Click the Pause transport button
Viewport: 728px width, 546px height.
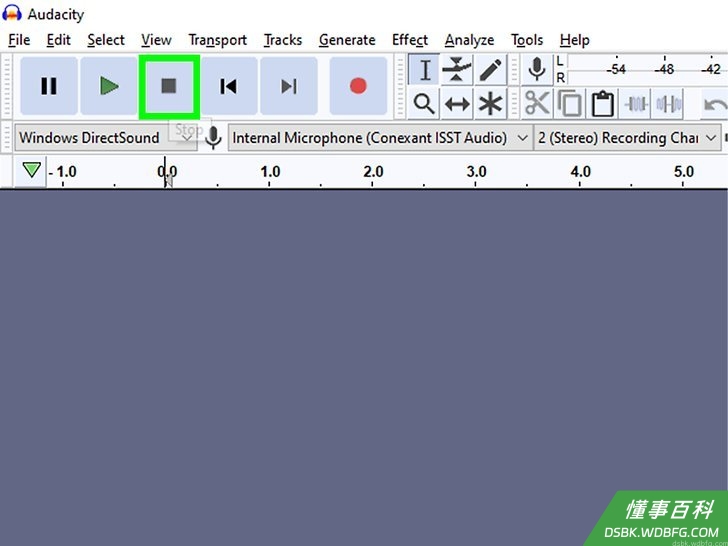click(x=49, y=86)
